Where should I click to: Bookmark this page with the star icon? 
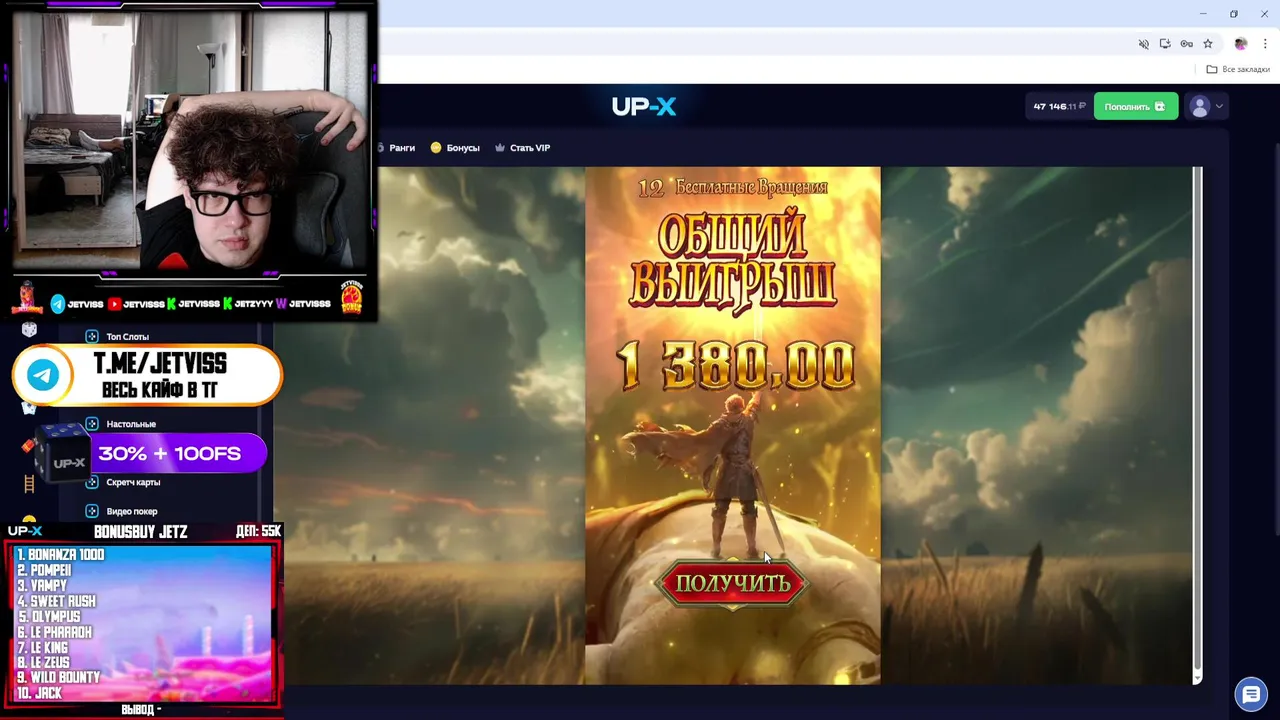click(x=1208, y=44)
